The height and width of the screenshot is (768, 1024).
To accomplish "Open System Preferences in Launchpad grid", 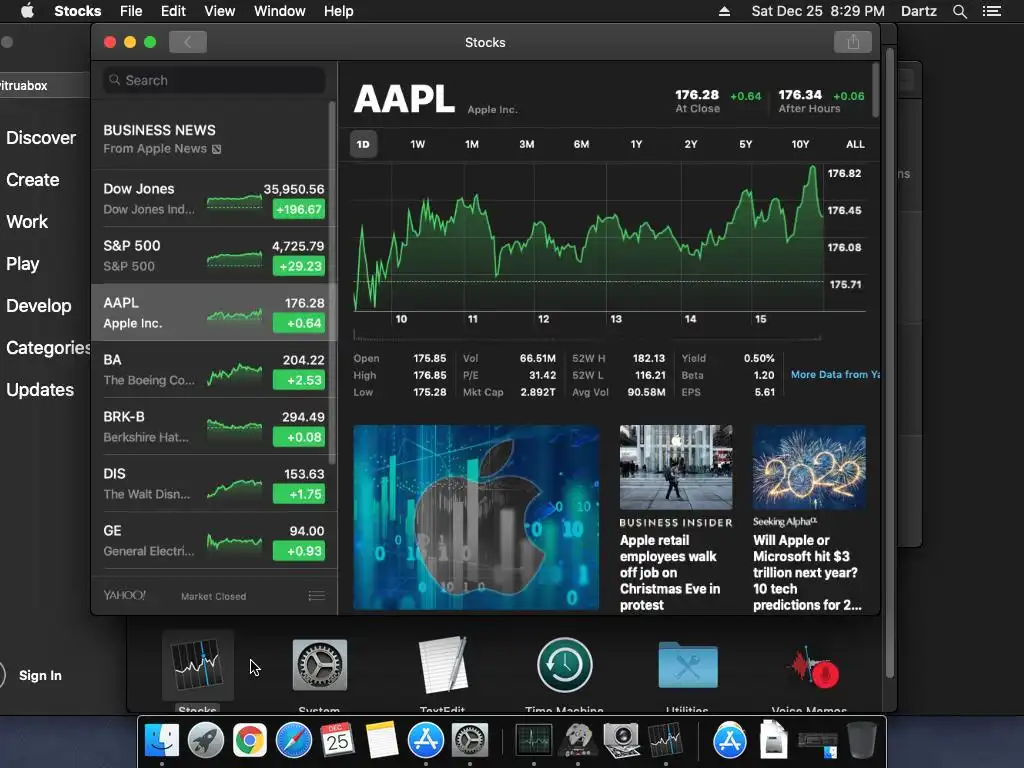I will click(319, 665).
